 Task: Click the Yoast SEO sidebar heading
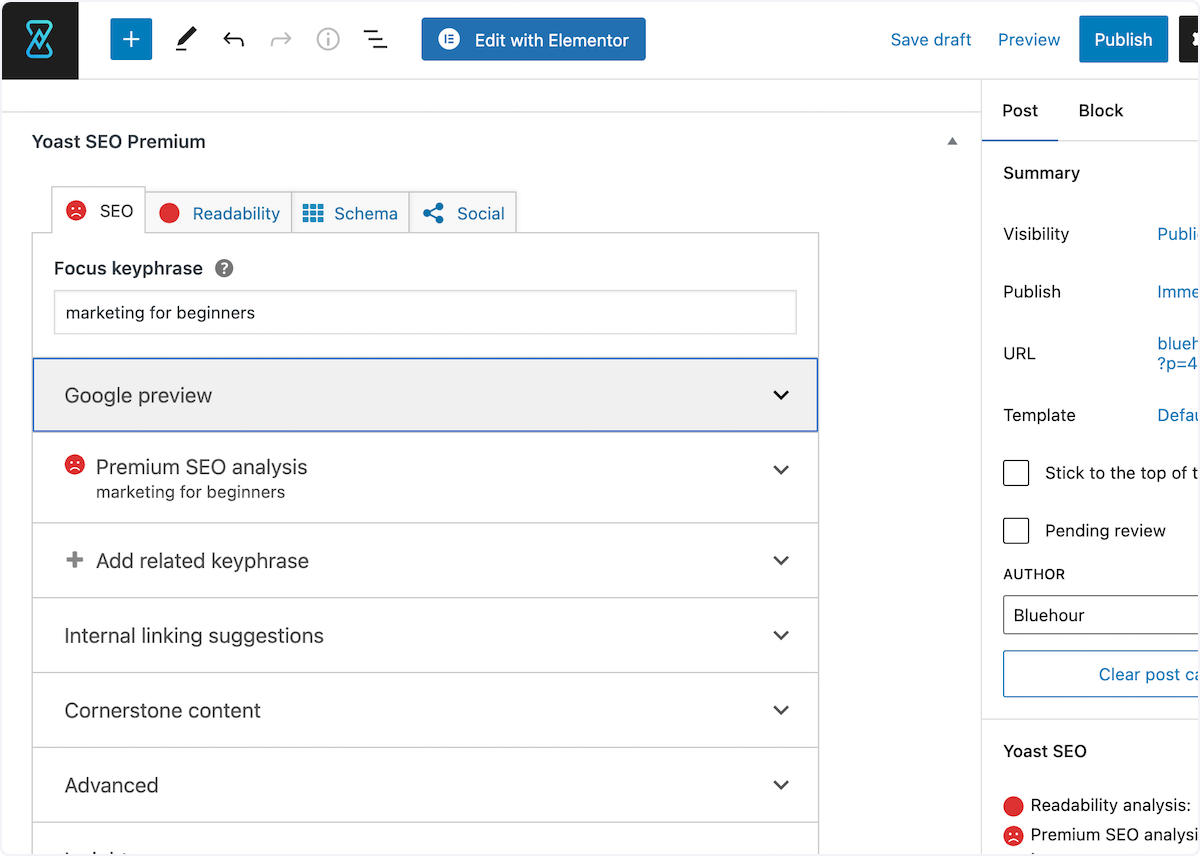(x=1045, y=751)
